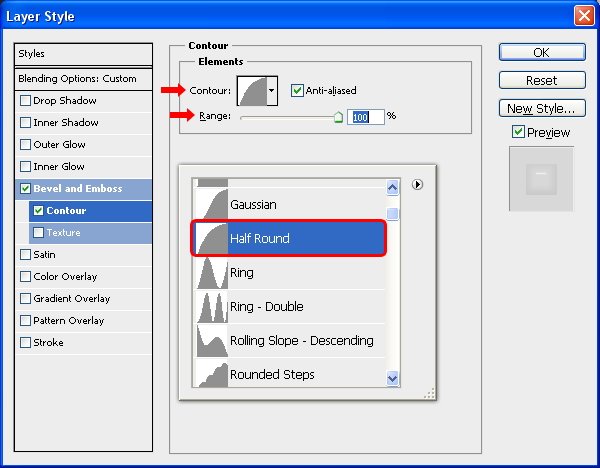This screenshot has height=468, width=600.
Task: Open the contour picker flyout menu arrow
Action: click(418, 184)
